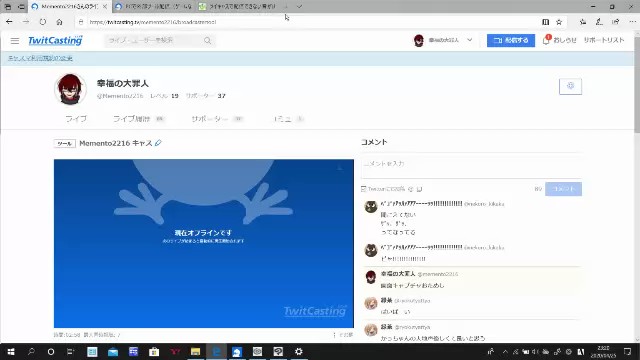Open the サポートリスト link

pyautogui.click(x=604, y=40)
